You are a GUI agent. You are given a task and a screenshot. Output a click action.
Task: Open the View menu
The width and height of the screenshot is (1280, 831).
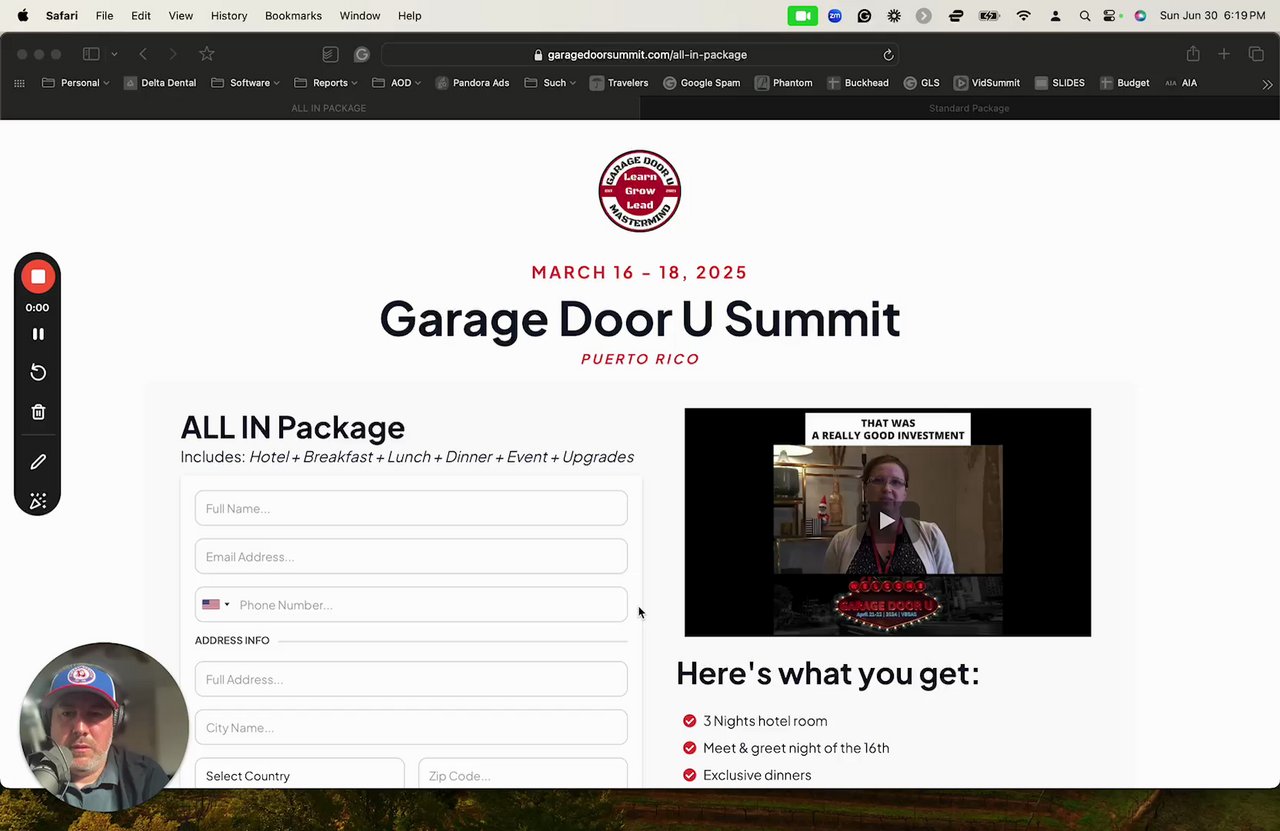[181, 16]
